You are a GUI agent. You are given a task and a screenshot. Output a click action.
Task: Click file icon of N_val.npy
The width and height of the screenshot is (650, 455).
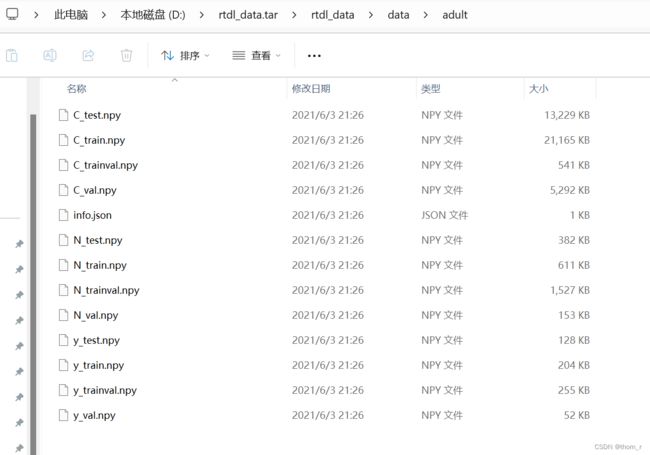coord(63,315)
